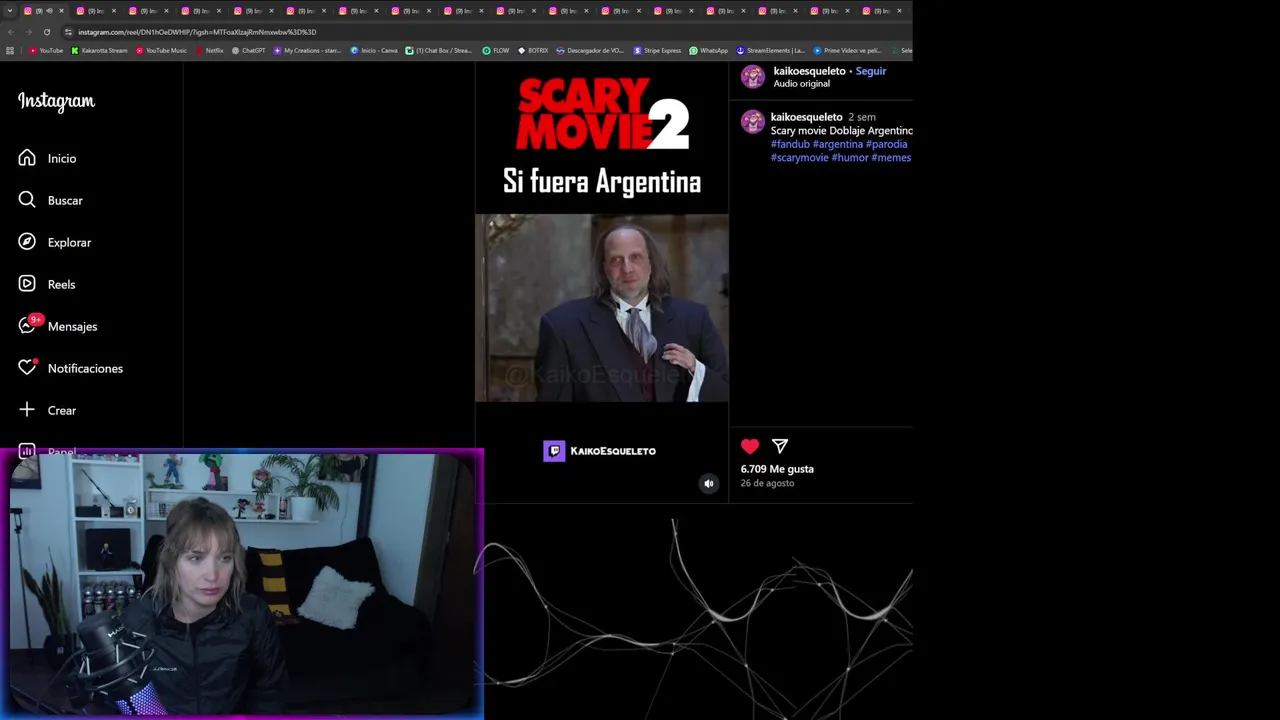Open the ChatGPT bookmark
The height and width of the screenshot is (720, 1280).
point(248,50)
